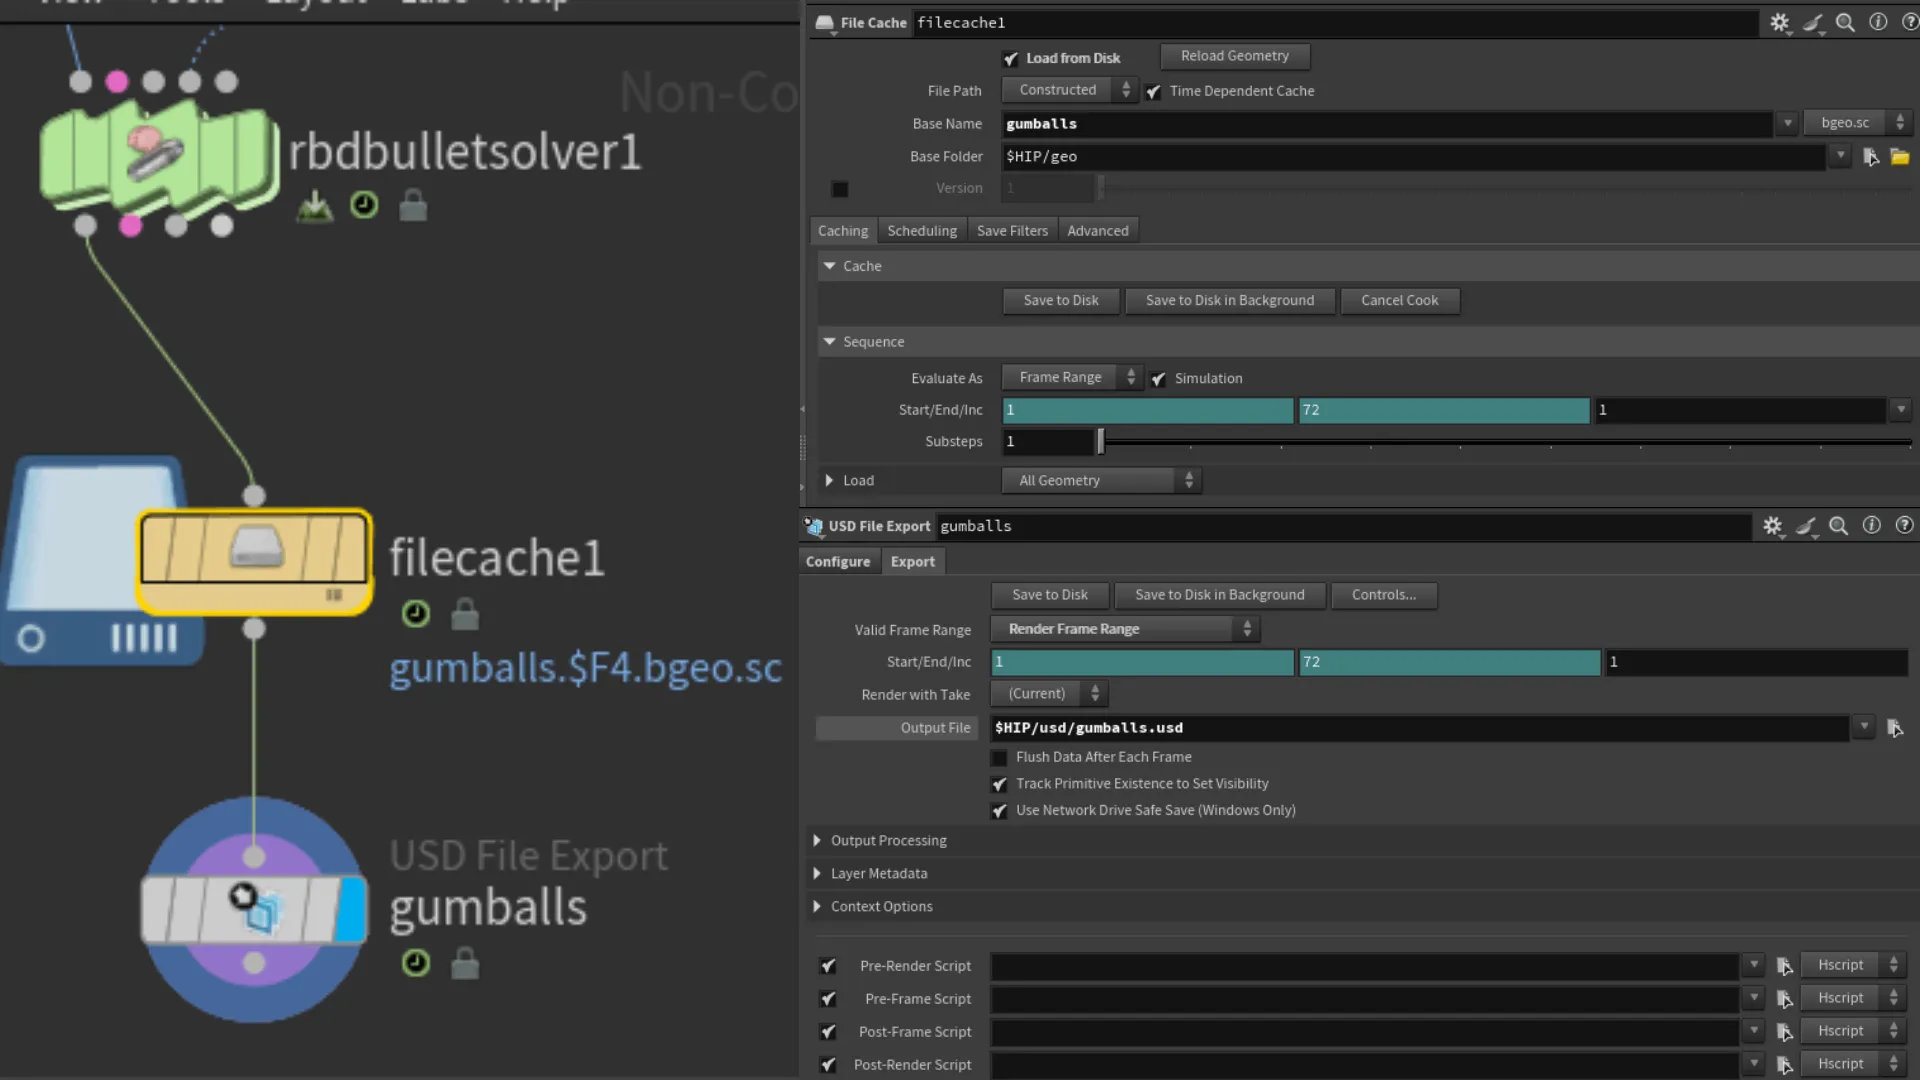
Task: Disable the Simulation checkbox
Action: pos(1158,378)
